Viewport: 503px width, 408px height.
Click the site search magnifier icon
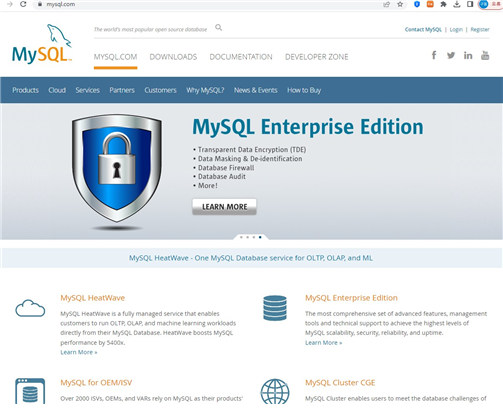click(218, 28)
